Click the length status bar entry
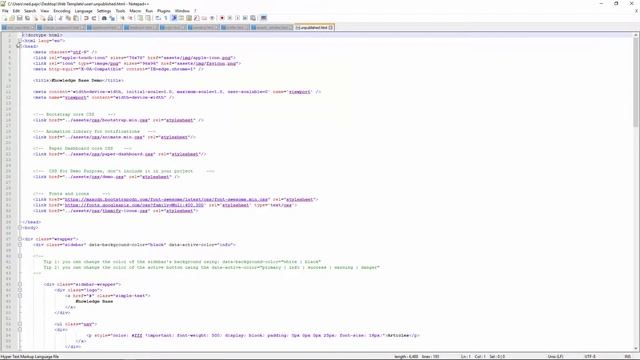640x360 pixels. 406,357
